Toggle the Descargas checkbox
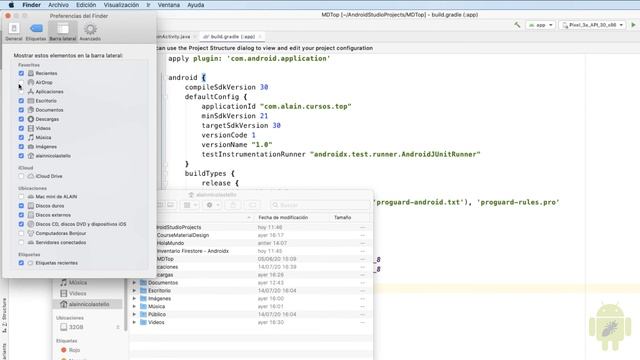This screenshot has width=640, height=360. coord(21,119)
